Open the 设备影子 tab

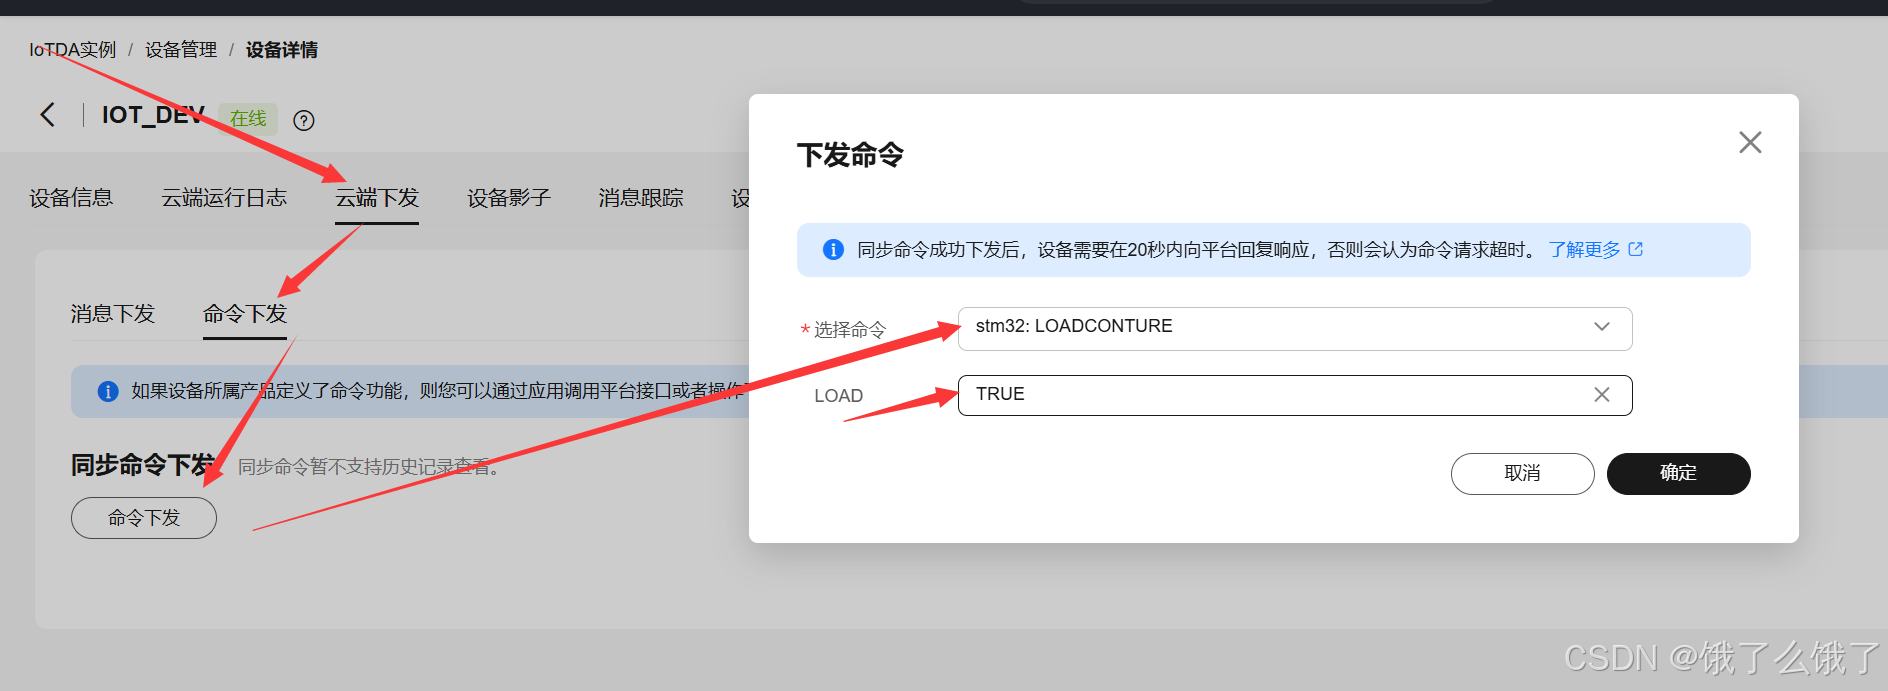[x=509, y=198]
